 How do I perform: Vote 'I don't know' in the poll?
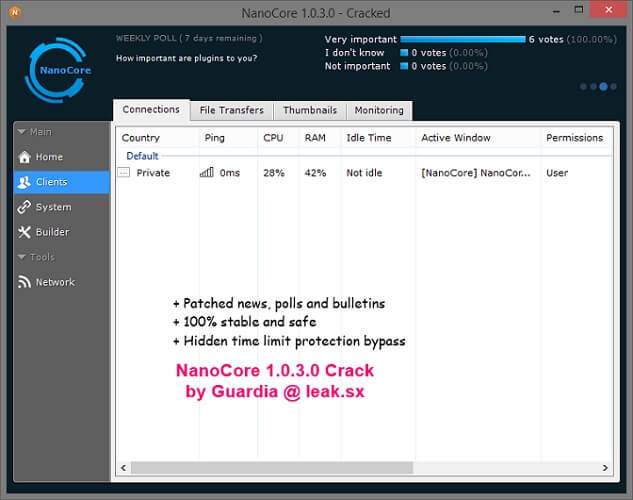pos(354,53)
